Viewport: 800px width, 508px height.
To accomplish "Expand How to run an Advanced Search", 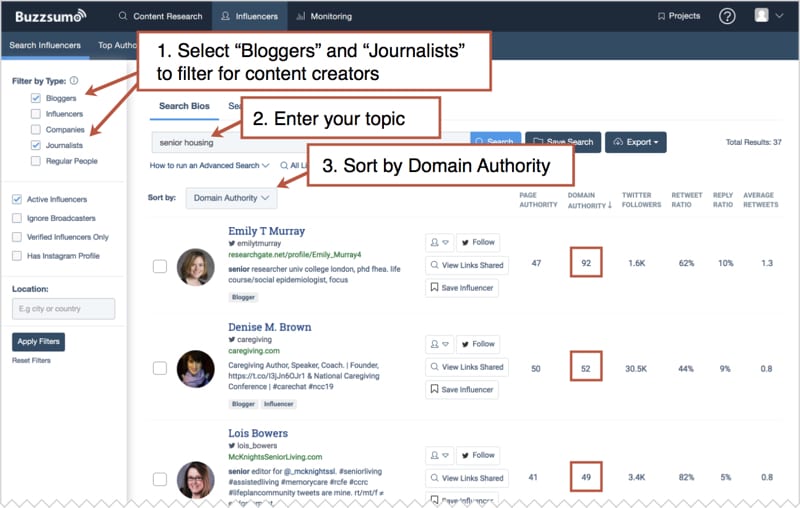I will click(x=209, y=165).
